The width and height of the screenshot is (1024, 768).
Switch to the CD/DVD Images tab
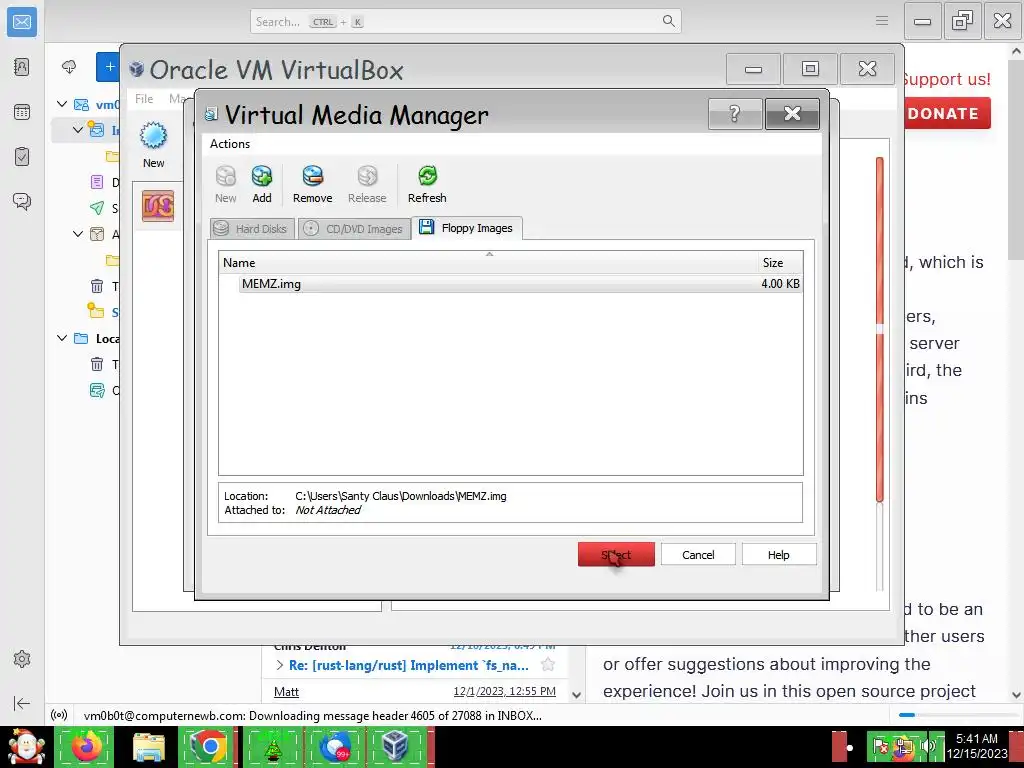(x=355, y=229)
